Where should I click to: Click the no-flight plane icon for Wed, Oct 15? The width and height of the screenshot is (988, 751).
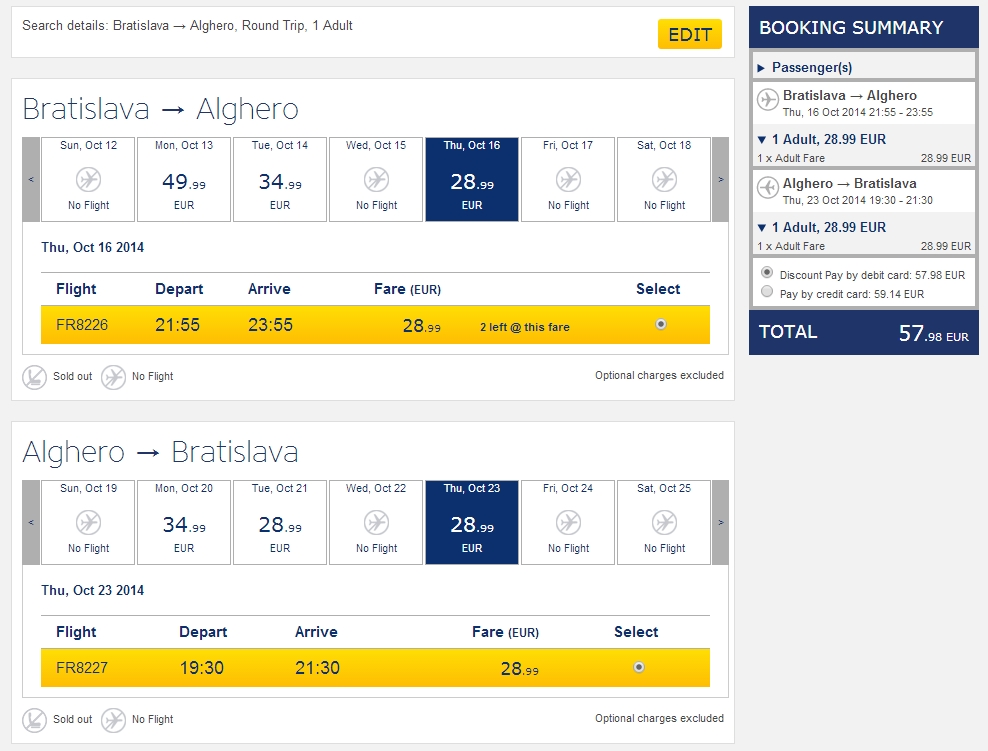[x=376, y=180]
